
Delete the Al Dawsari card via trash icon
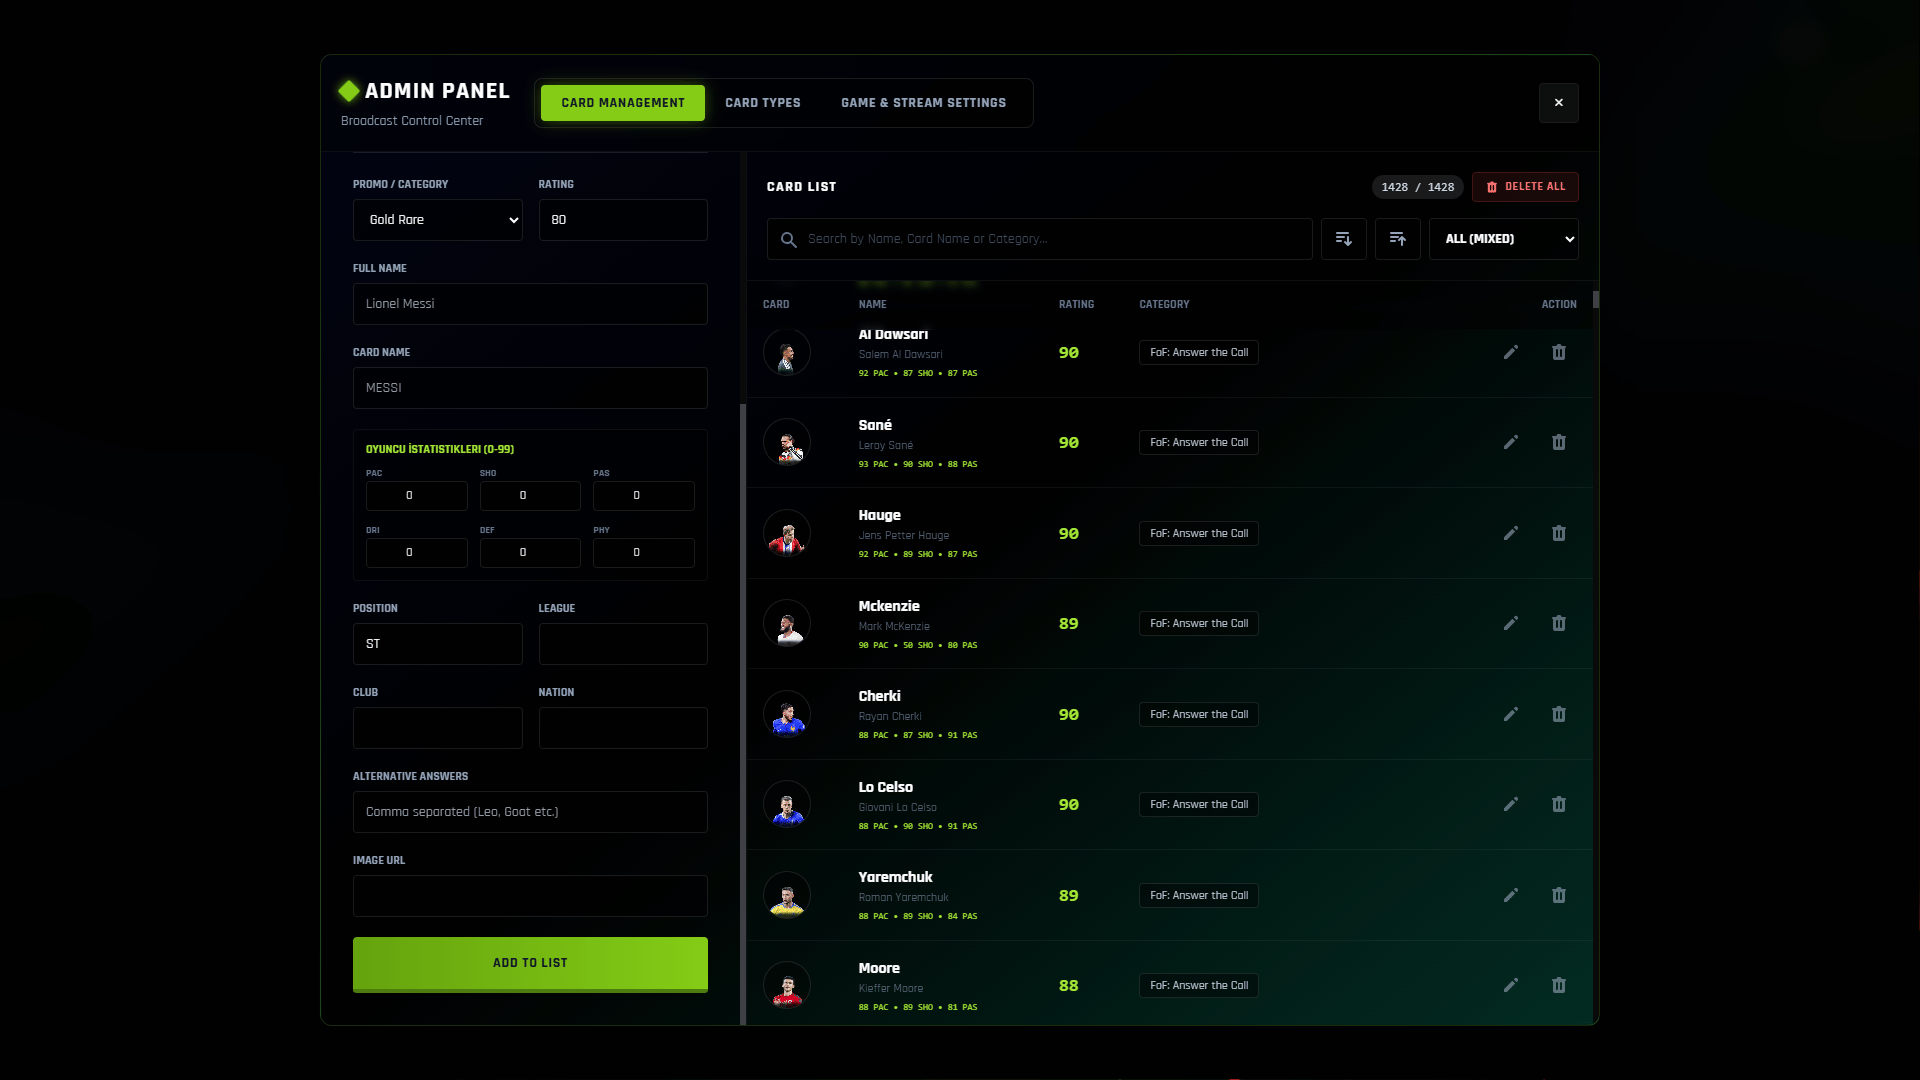point(1558,352)
